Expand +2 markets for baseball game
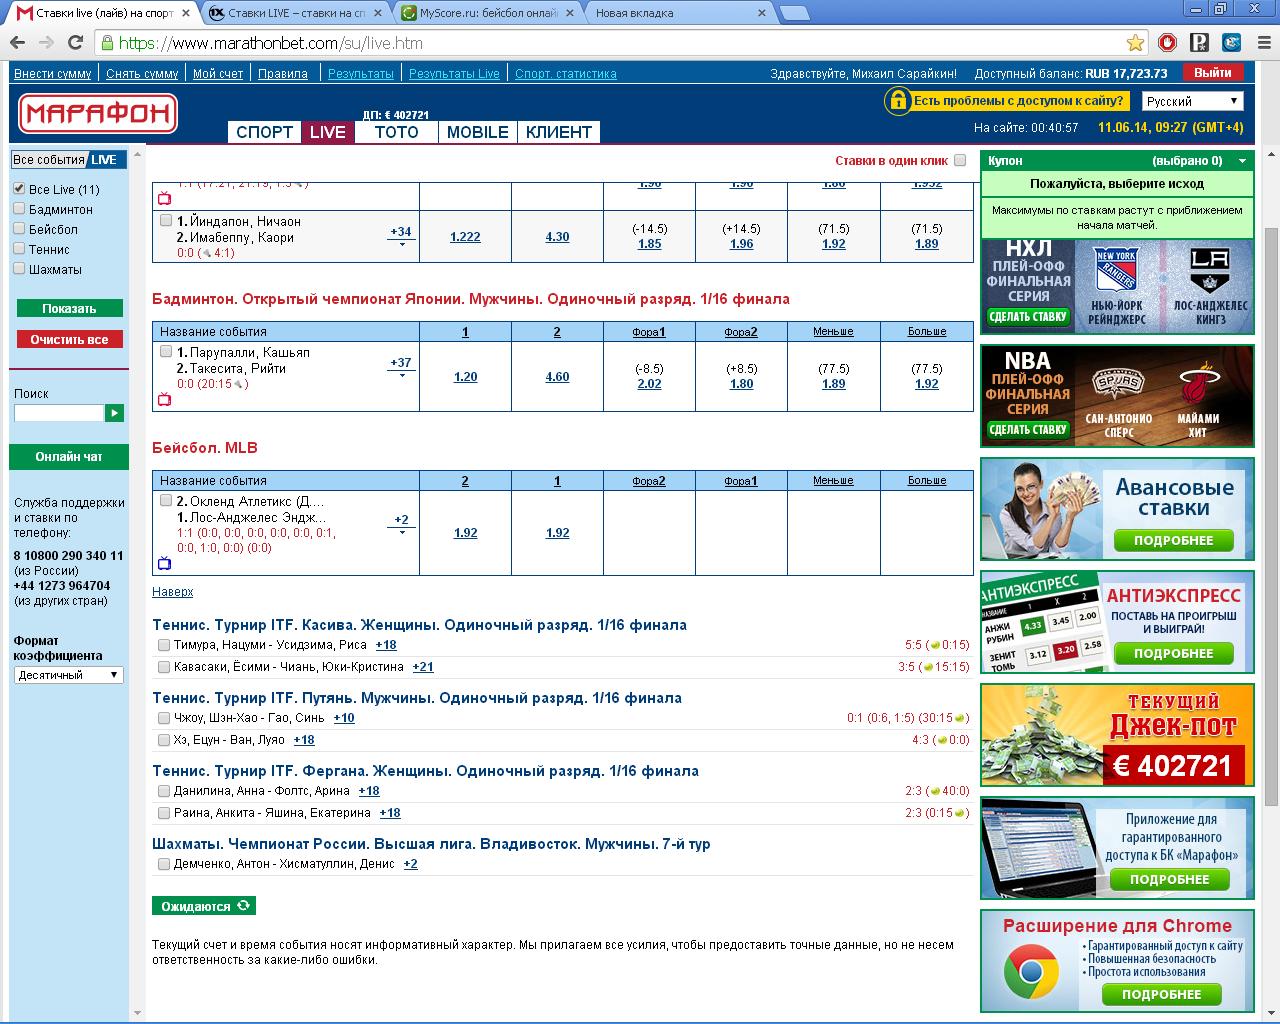The image size is (1280, 1024). tap(401, 523)
